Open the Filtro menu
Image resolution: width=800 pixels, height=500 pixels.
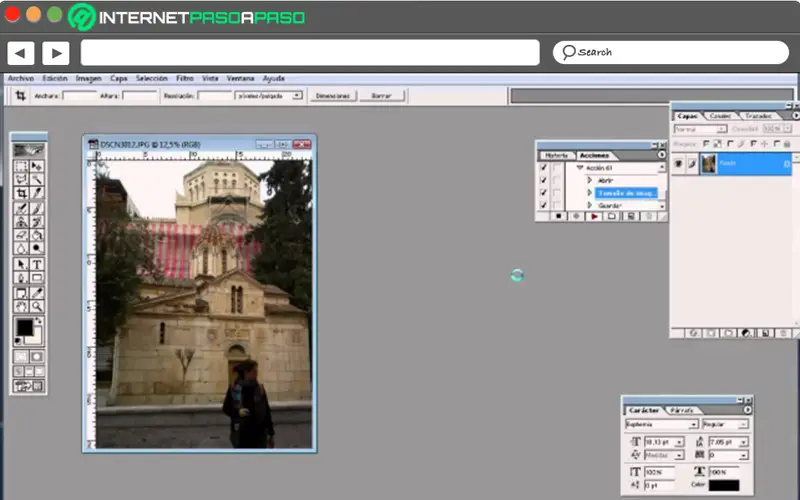click(185, 78)
